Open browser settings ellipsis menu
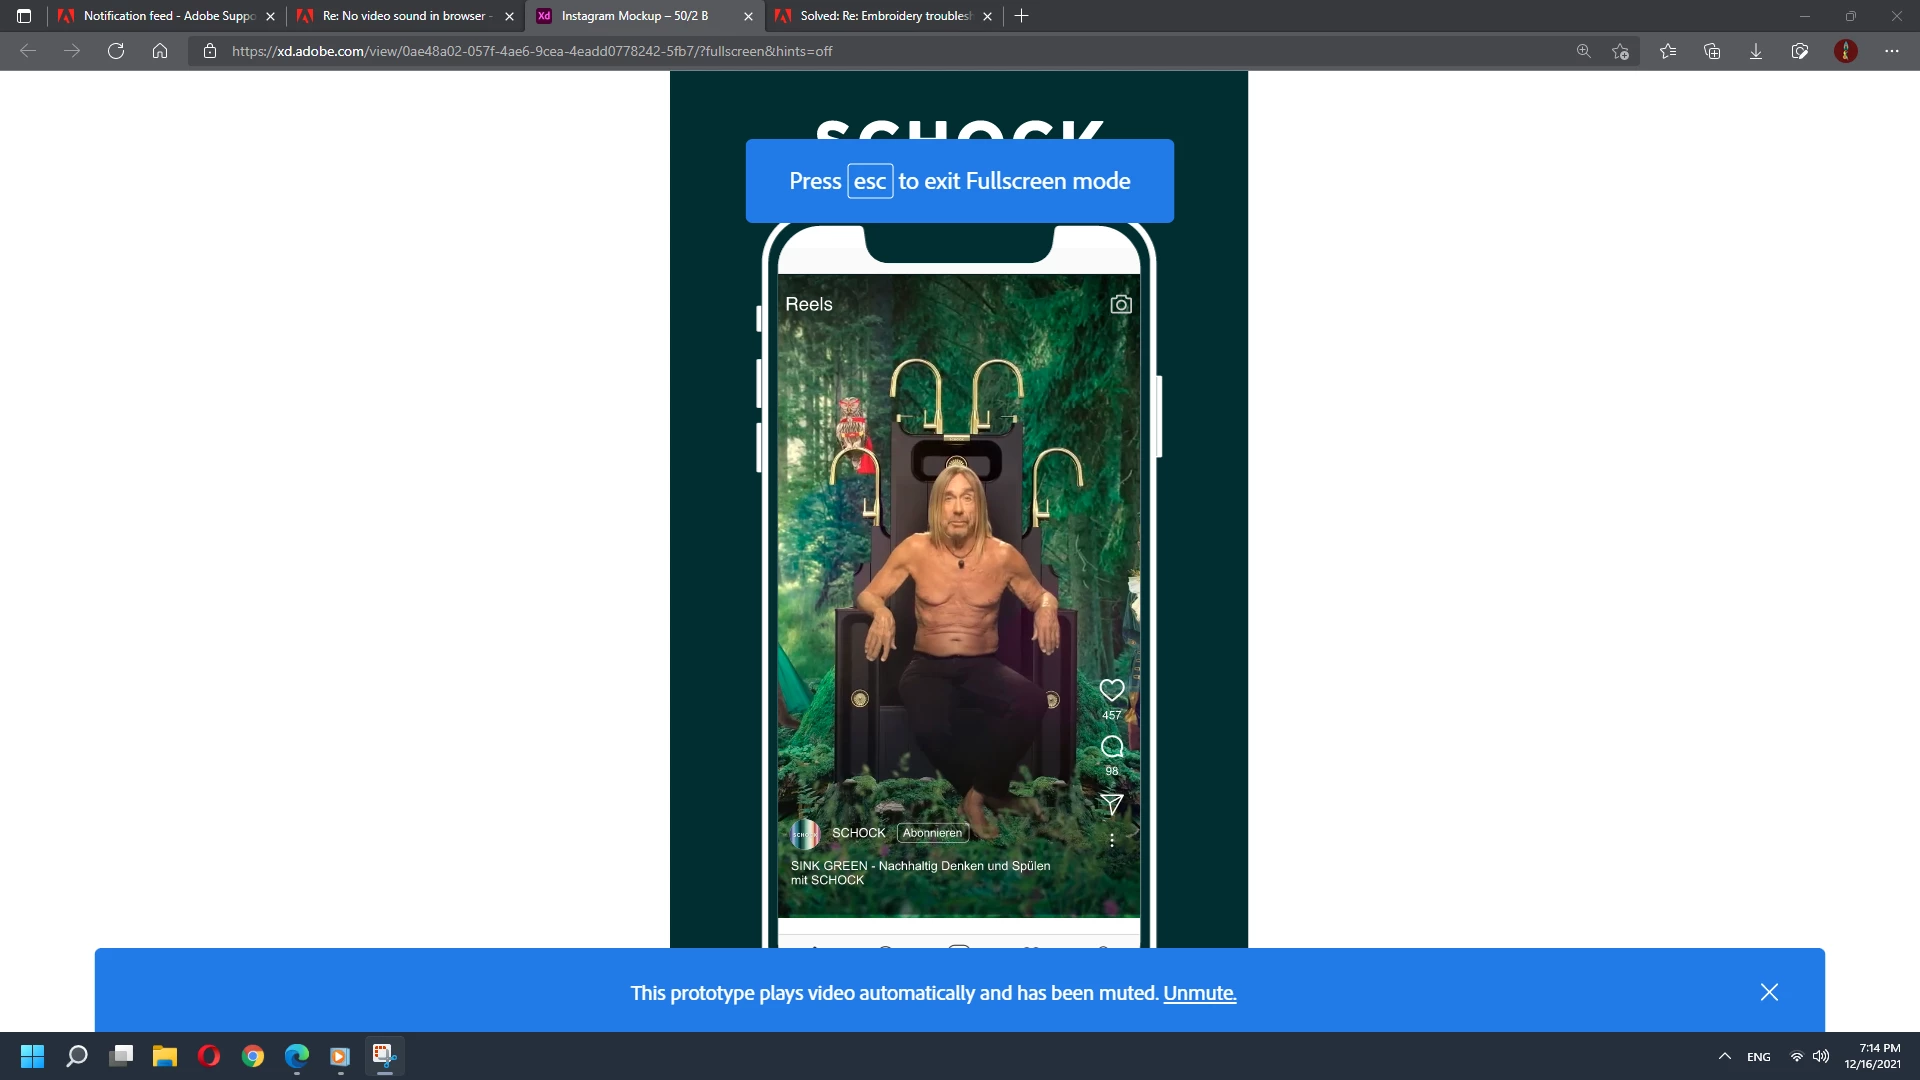 pos(1891,51)
